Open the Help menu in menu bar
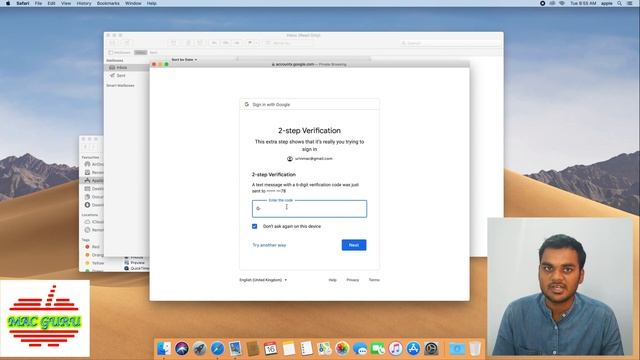640x360 pixels. tap(152, 3)
